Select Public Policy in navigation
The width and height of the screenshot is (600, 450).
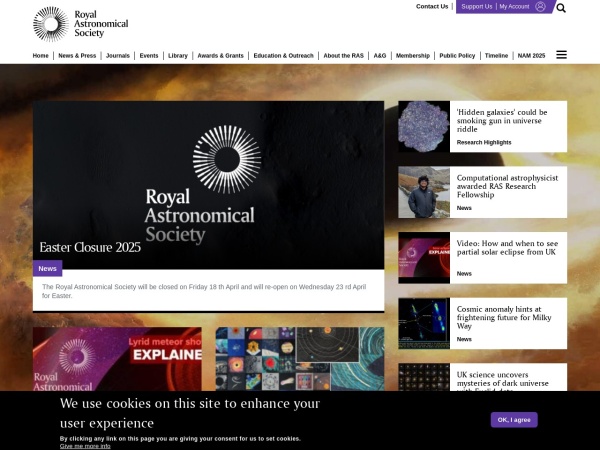coord(457,55)
